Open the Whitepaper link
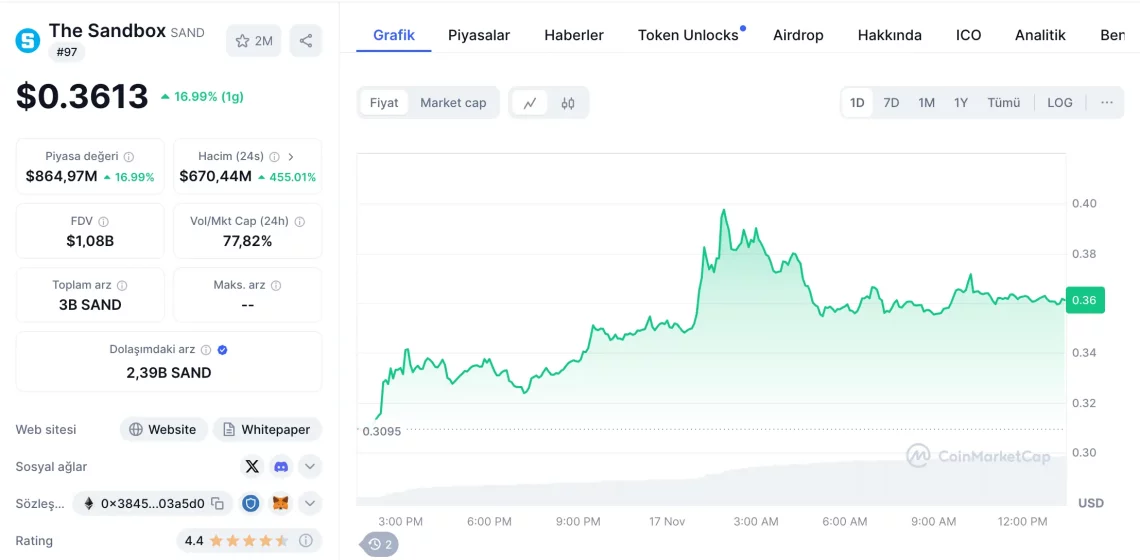Screen dimensions: 1140x560 (266, 429)
